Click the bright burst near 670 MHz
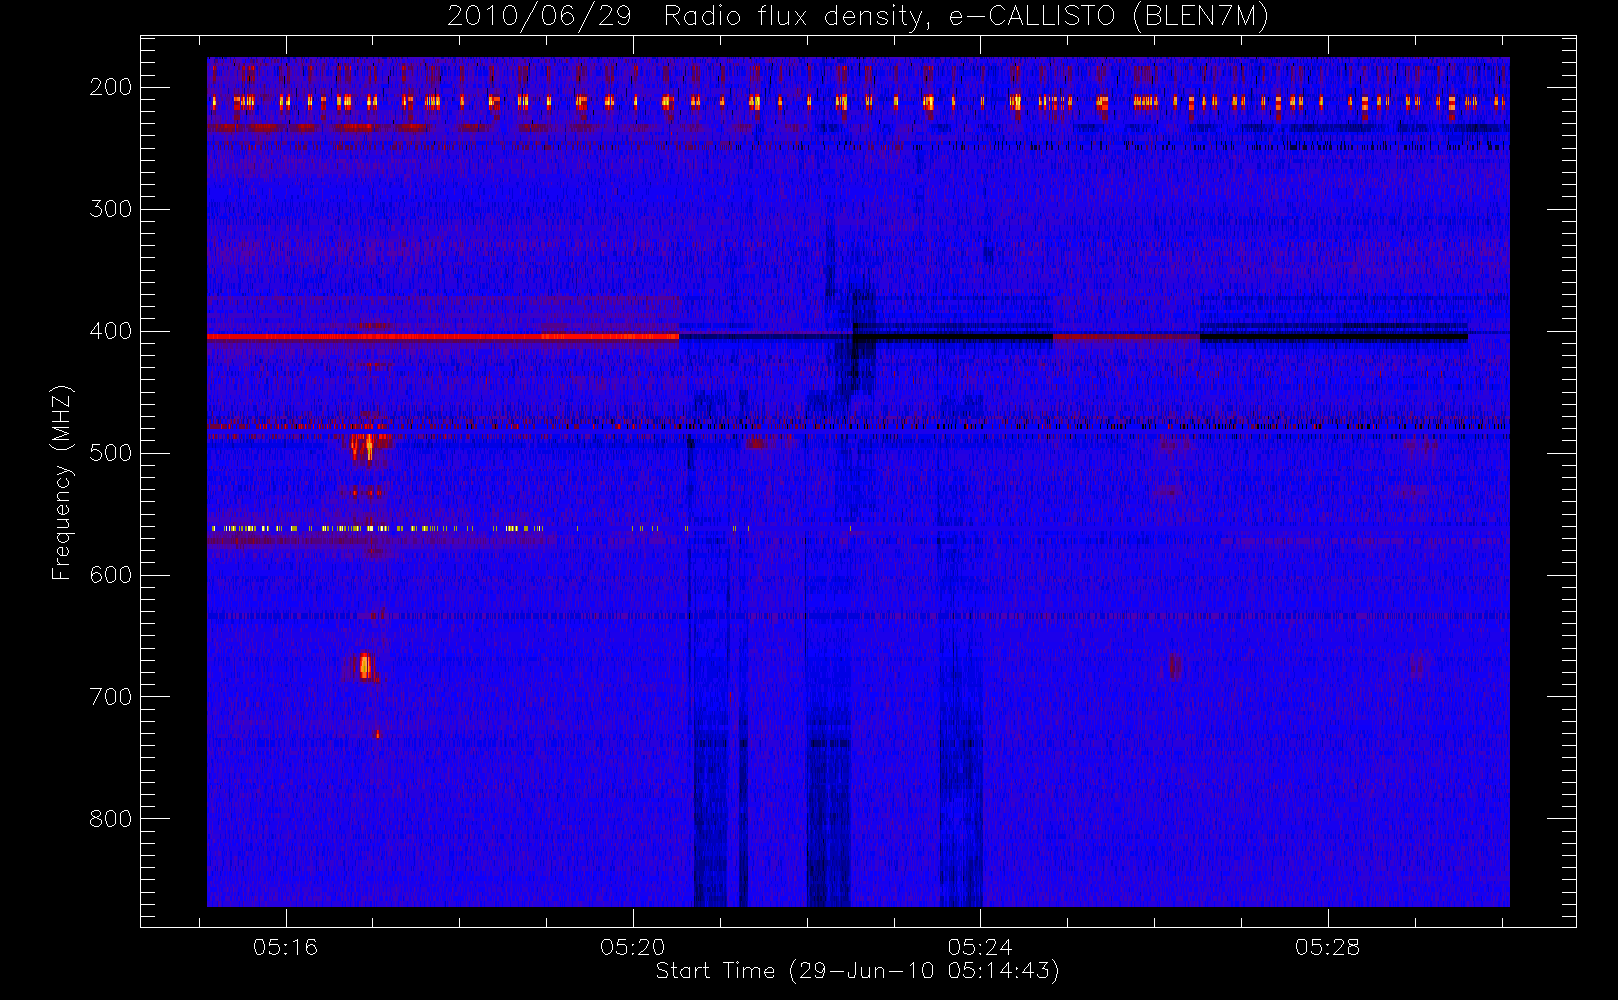The width and height of the screenshot is (1618, 1000). tap(366, 666)
